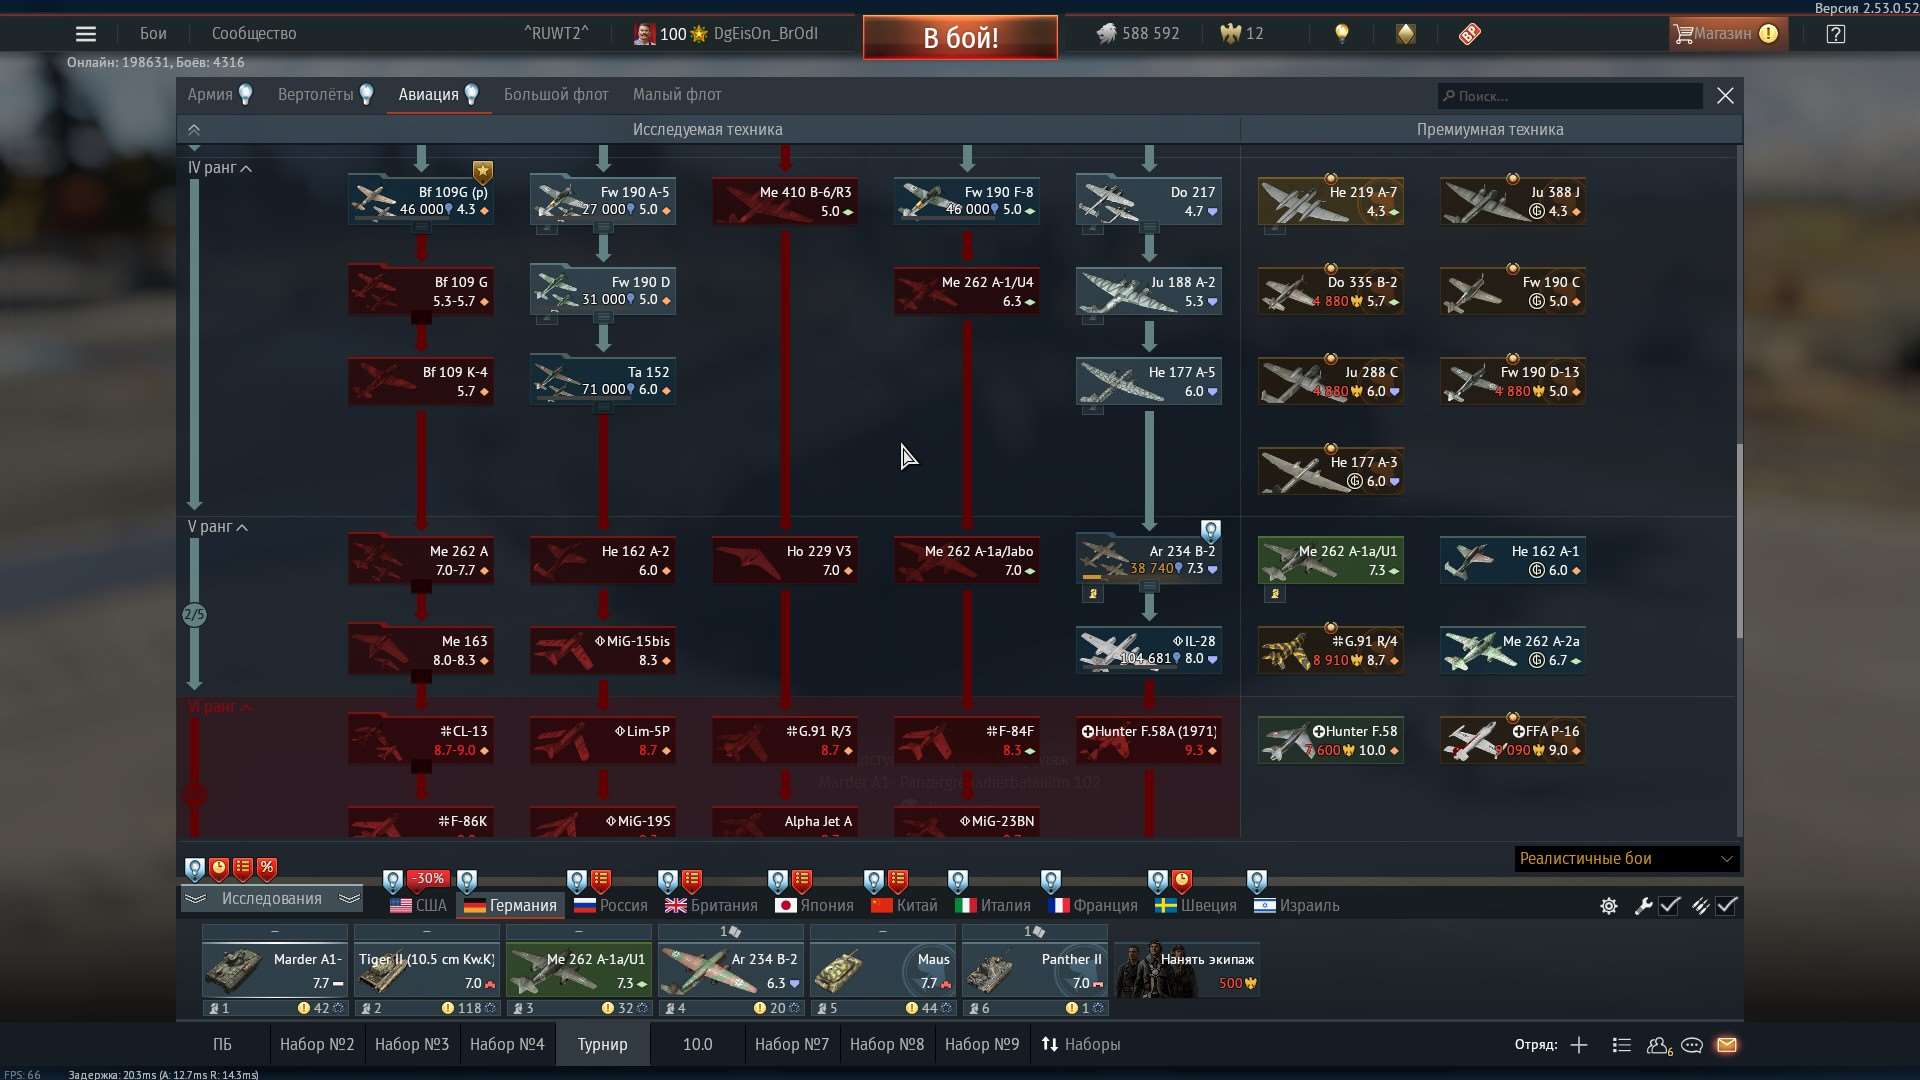Expand the Исследования filter panel
Screen dimensions: 1920x1080
click(271, 898)
